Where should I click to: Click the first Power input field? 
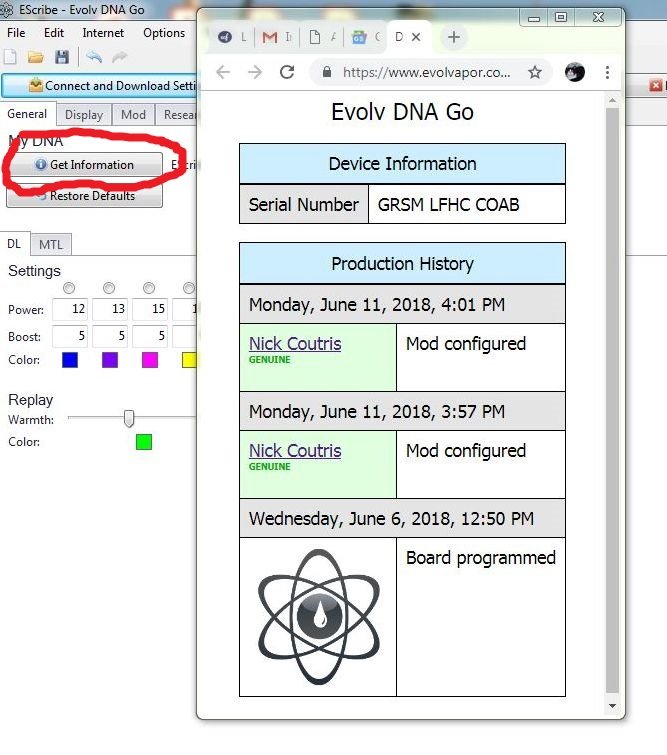point(70,310)
